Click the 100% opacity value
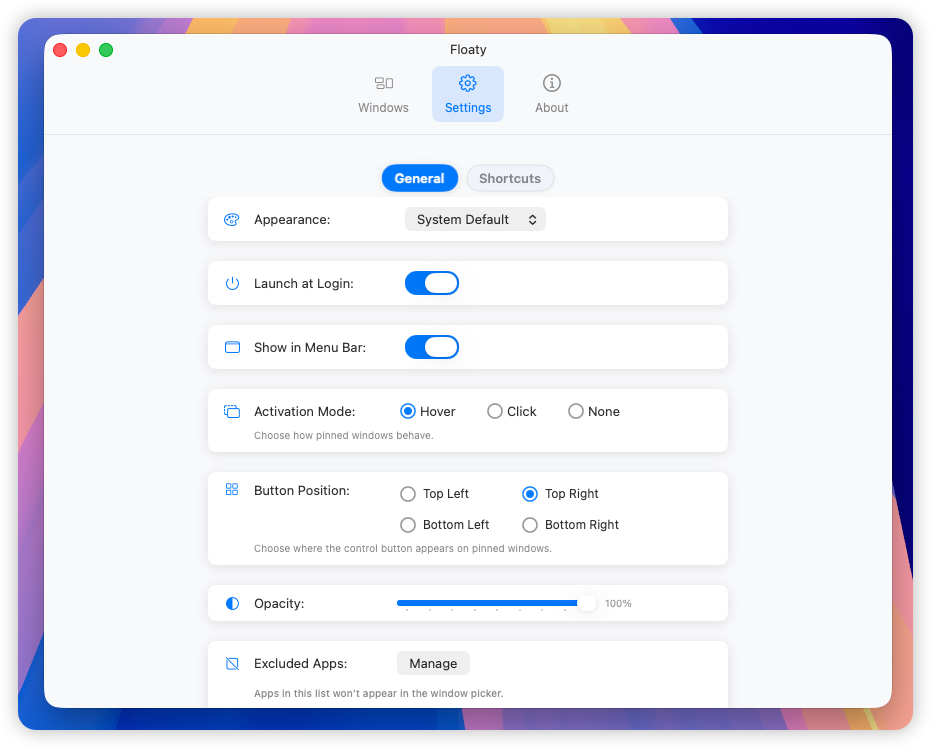Viewport: 931px width, 748px height. (x=618, y=603)
